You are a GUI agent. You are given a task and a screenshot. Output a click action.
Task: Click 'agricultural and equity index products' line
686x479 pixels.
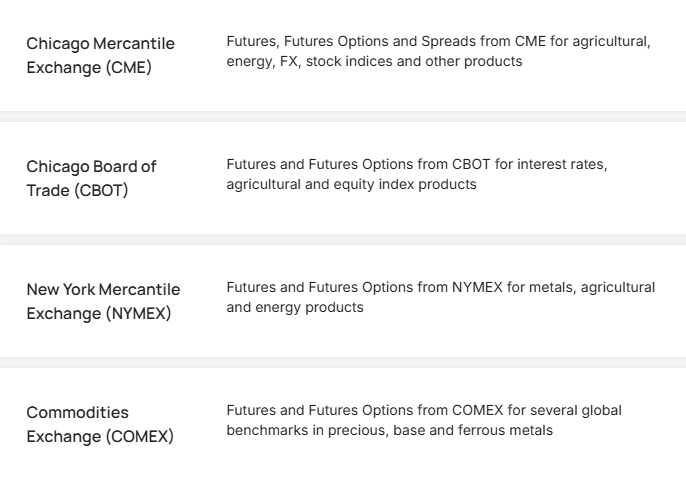point(351,185)
